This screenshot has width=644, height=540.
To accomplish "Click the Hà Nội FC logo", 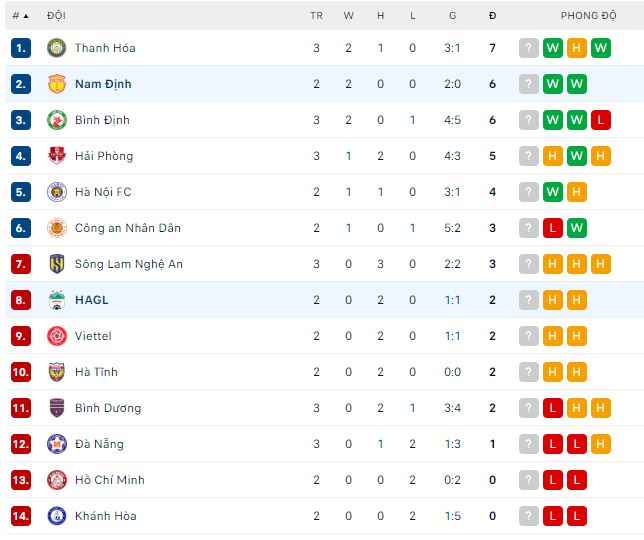I will 56,192.
